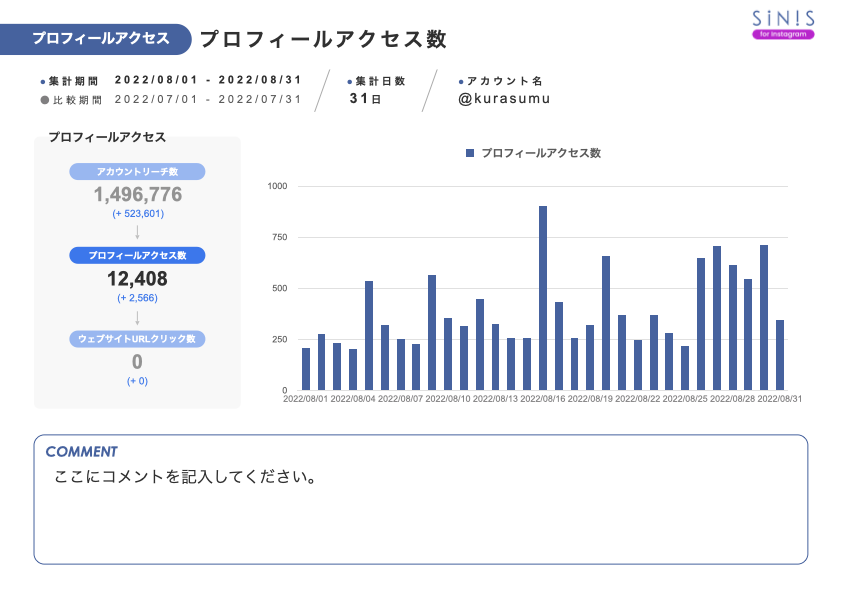Click the 比較期間 bullet indicator

tap(42, 97)
